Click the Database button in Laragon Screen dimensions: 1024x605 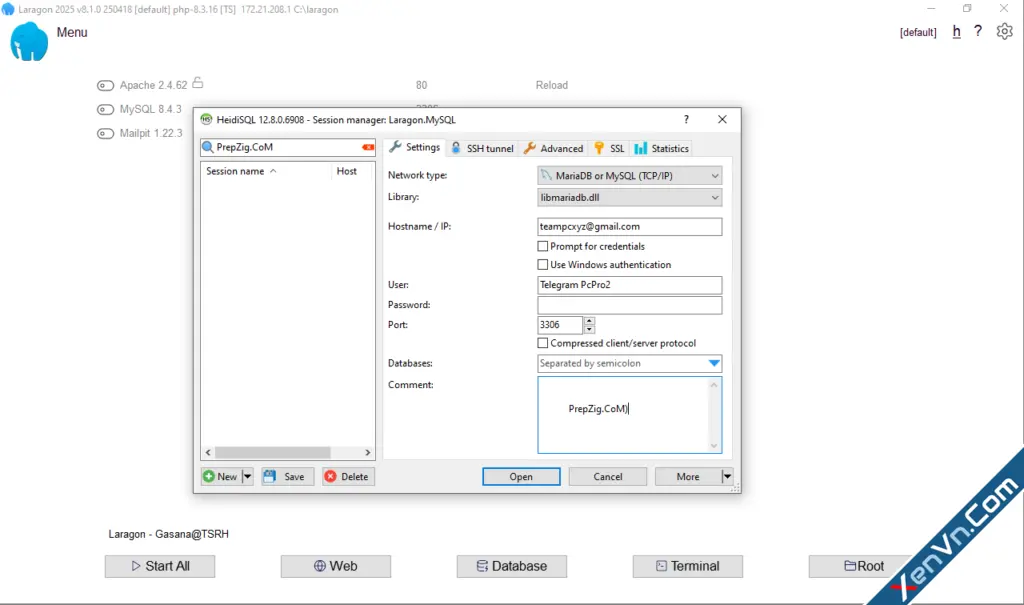click(x=512, y=566)
